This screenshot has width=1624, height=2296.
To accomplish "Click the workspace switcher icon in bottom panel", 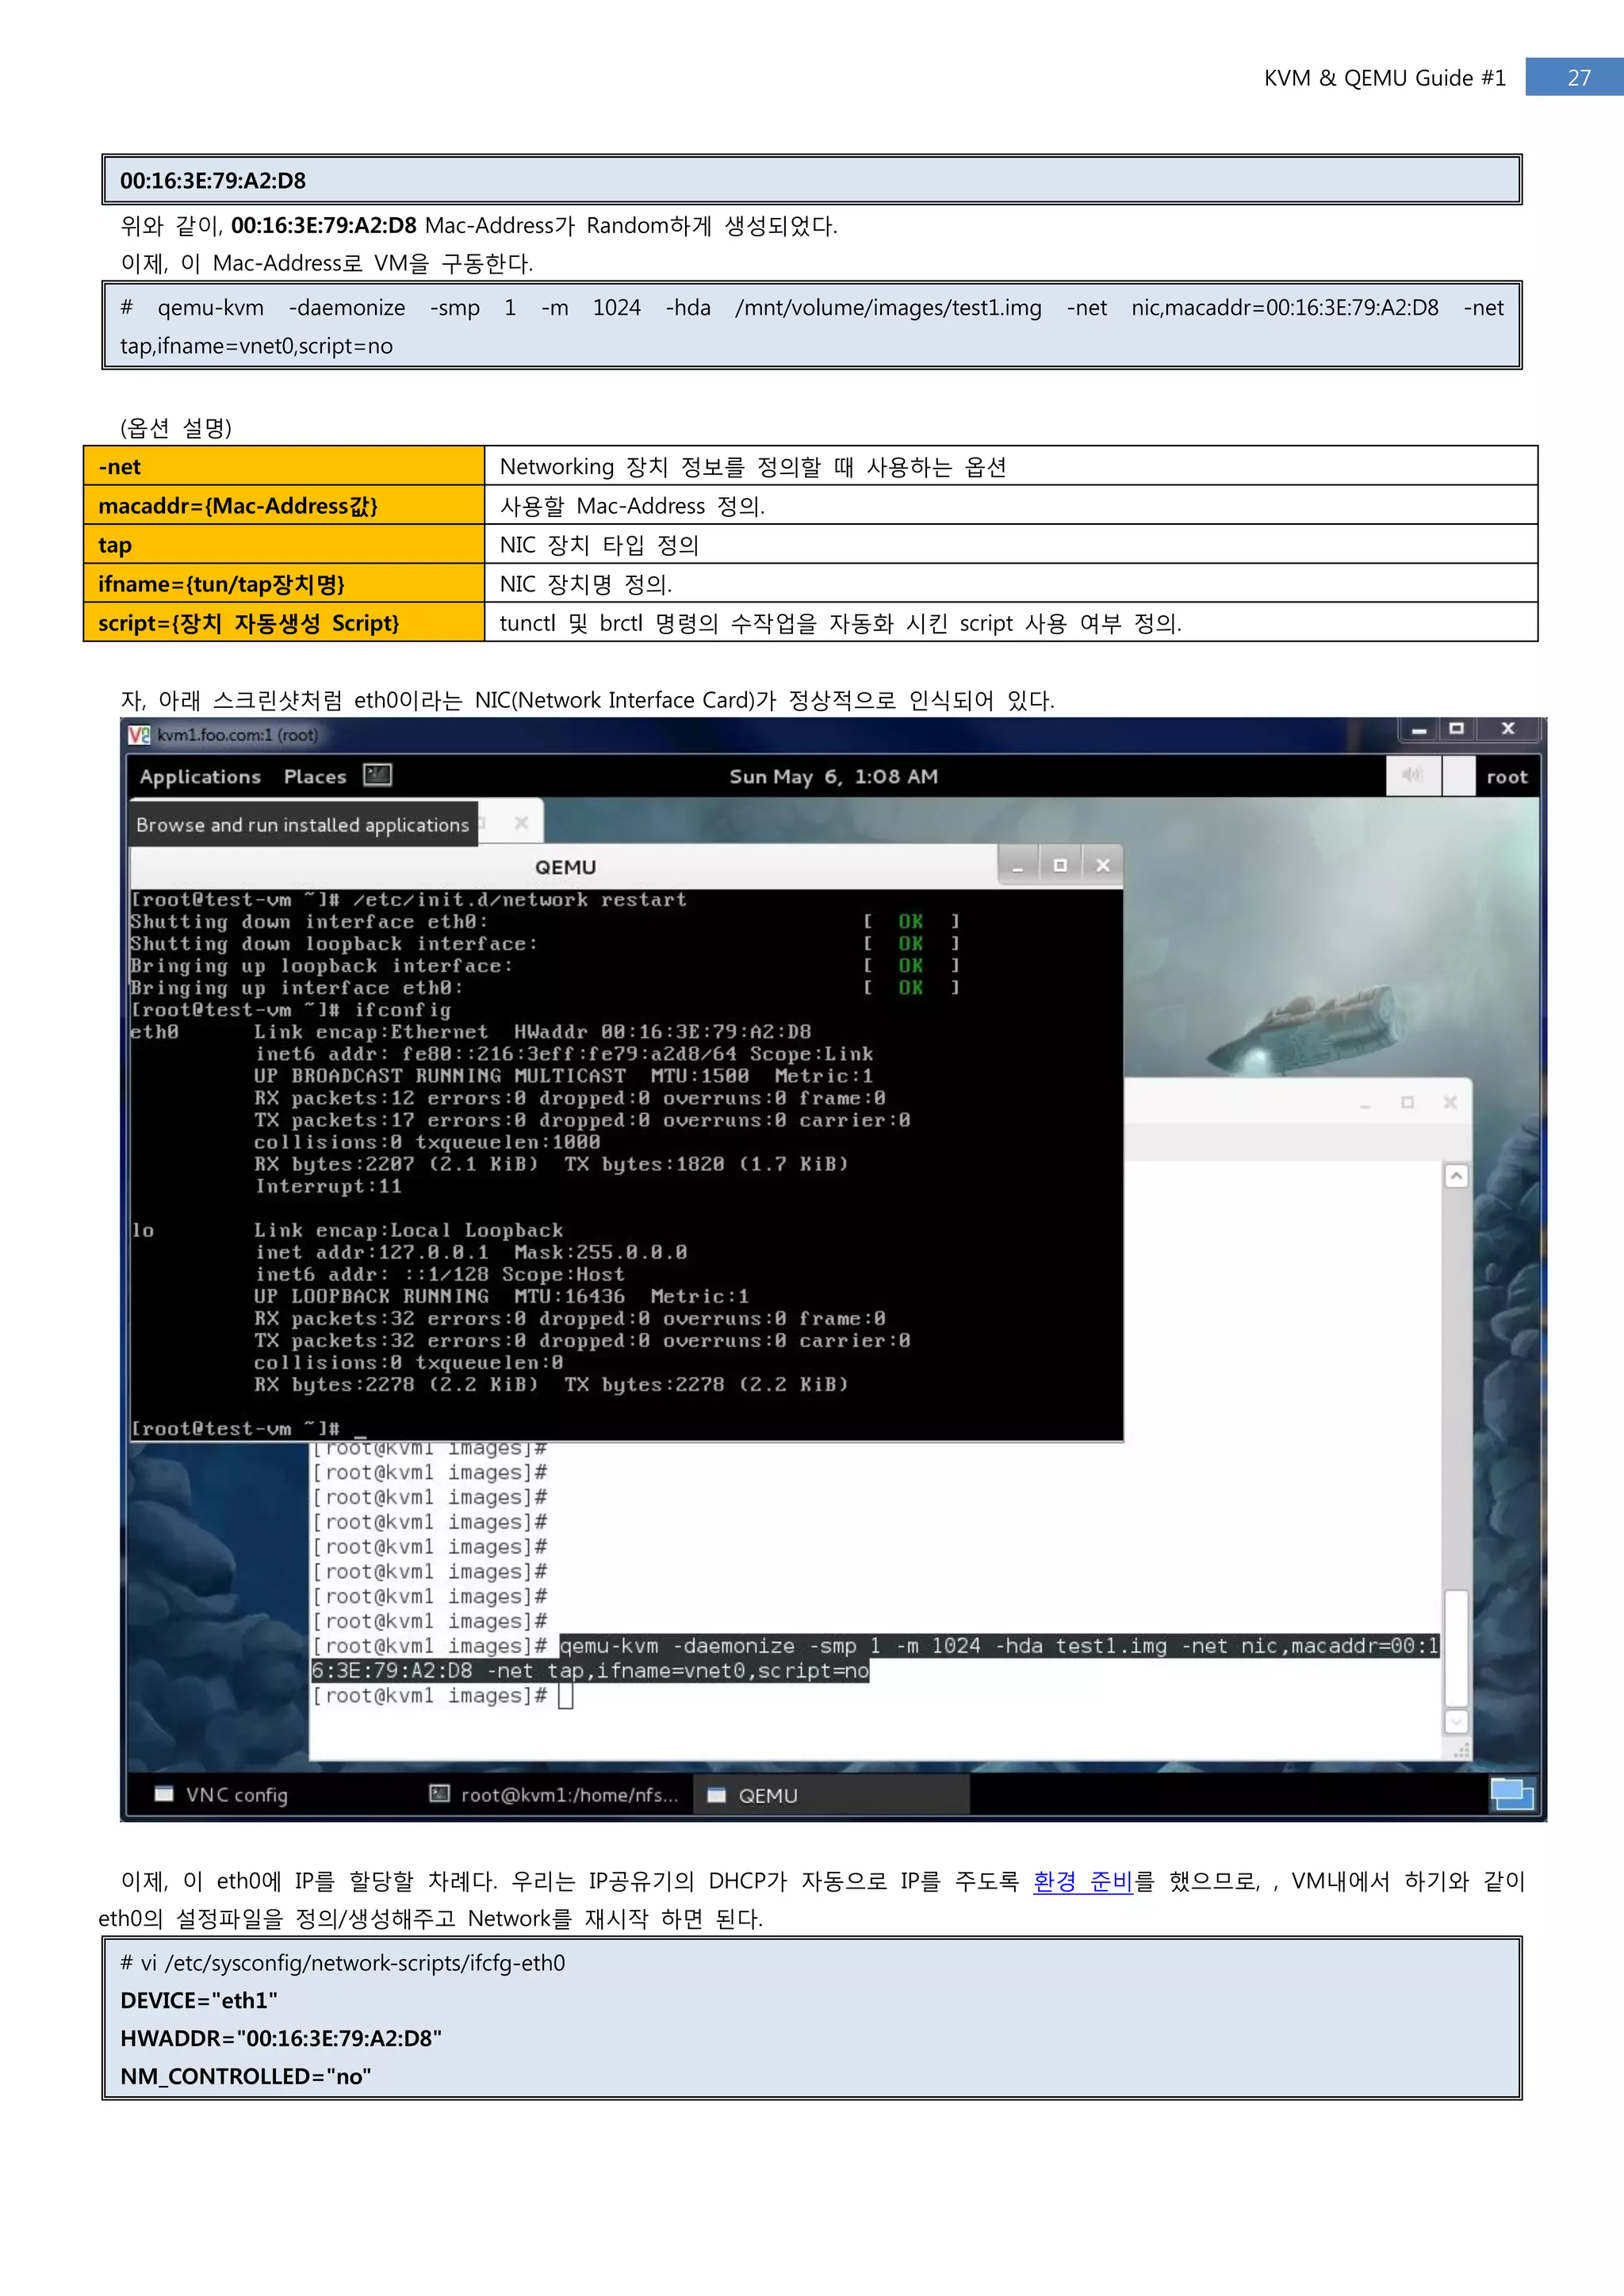I will coord(1511,1794).
